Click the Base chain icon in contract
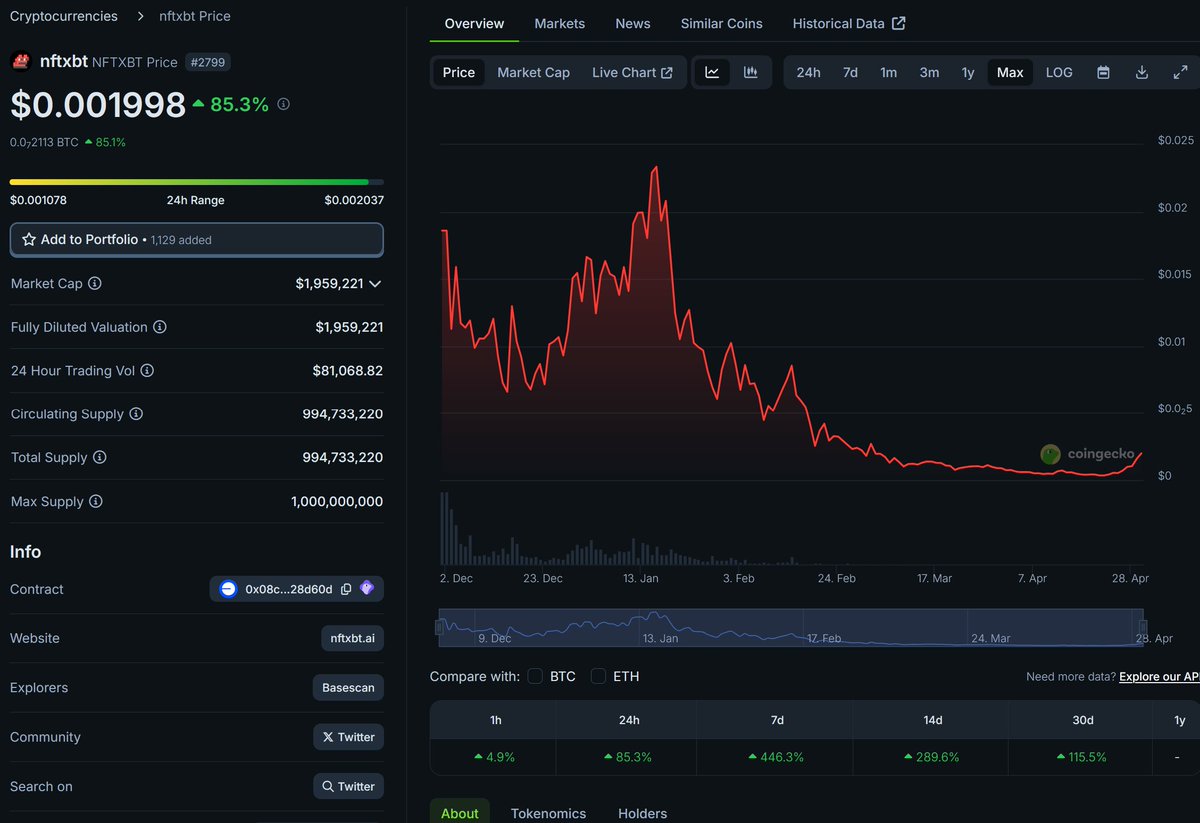Screen dimensions: 1200x823 tap(228, 589)
